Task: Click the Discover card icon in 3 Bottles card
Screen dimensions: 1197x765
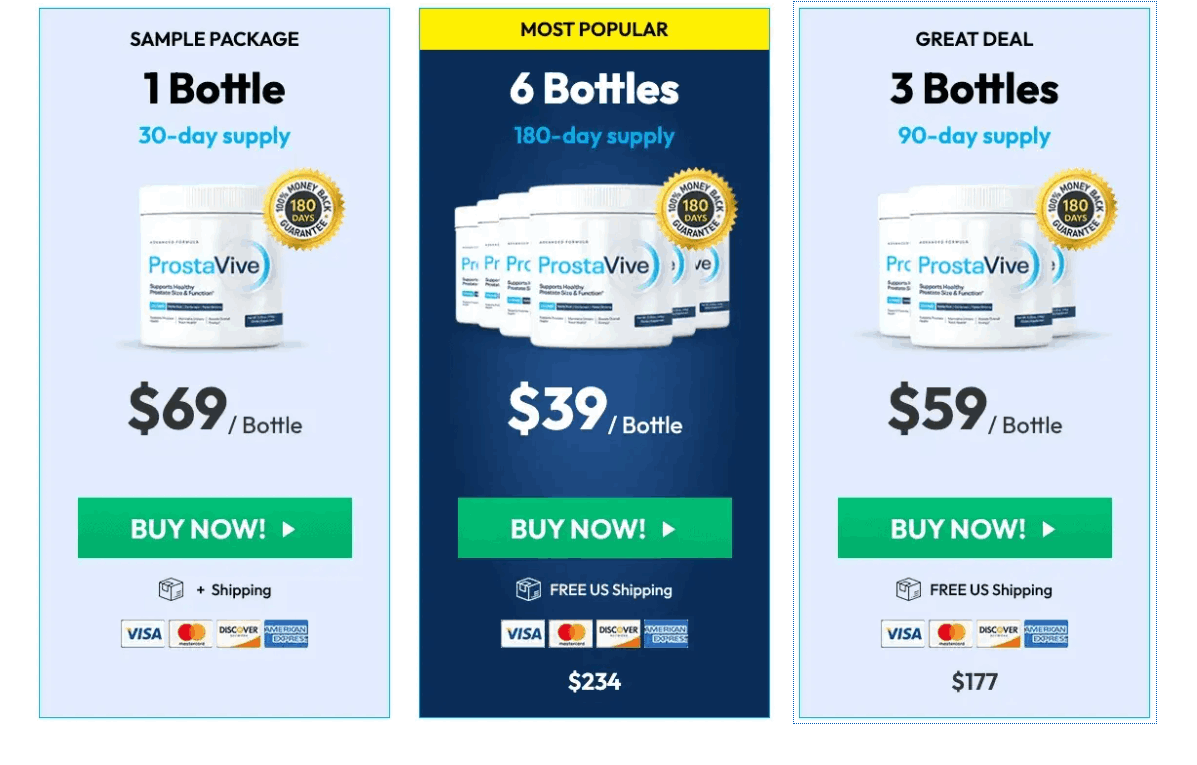Action: [x=998, y=634]
